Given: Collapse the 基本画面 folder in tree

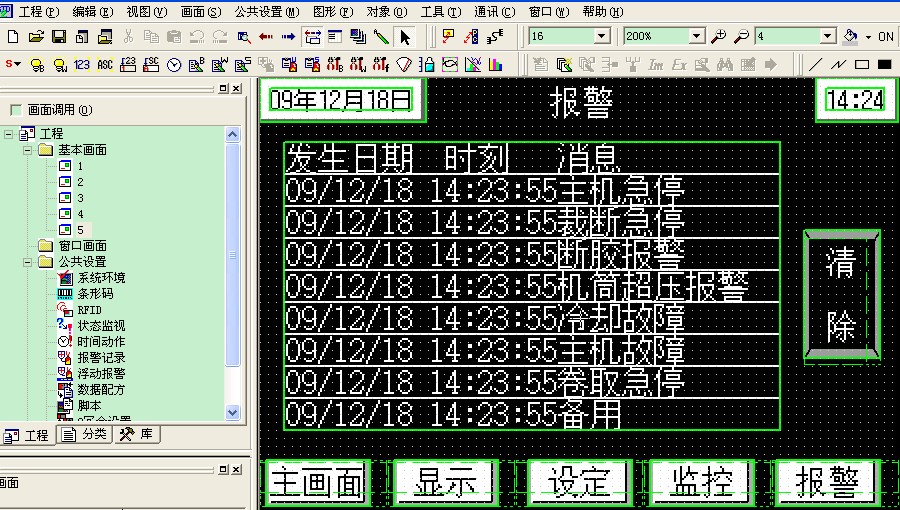Looking at the screenshot, I should (x=28, y=149).
